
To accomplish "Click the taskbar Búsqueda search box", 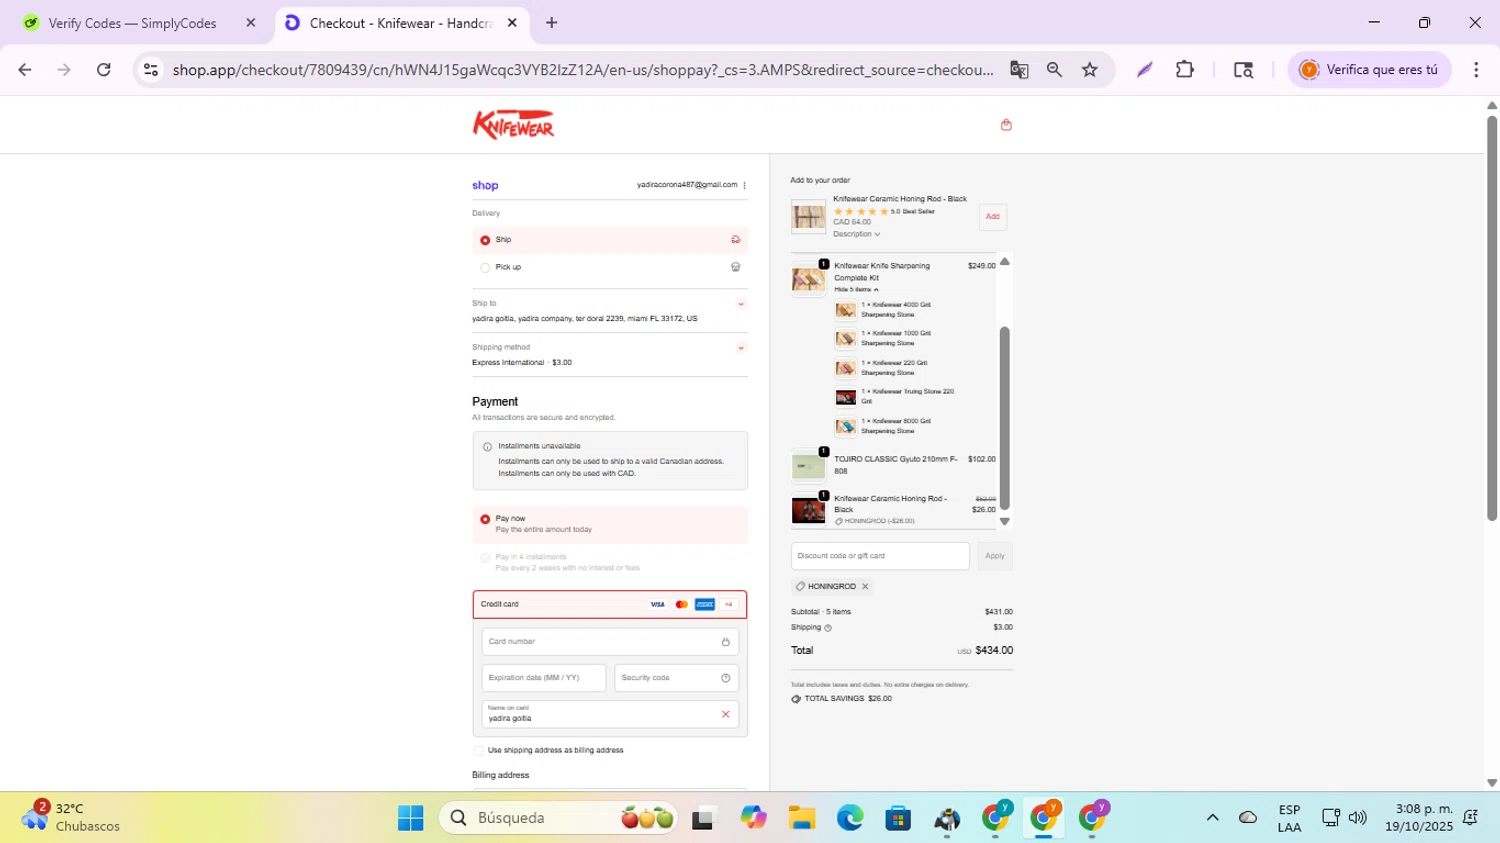I will [x=558, y=818].
